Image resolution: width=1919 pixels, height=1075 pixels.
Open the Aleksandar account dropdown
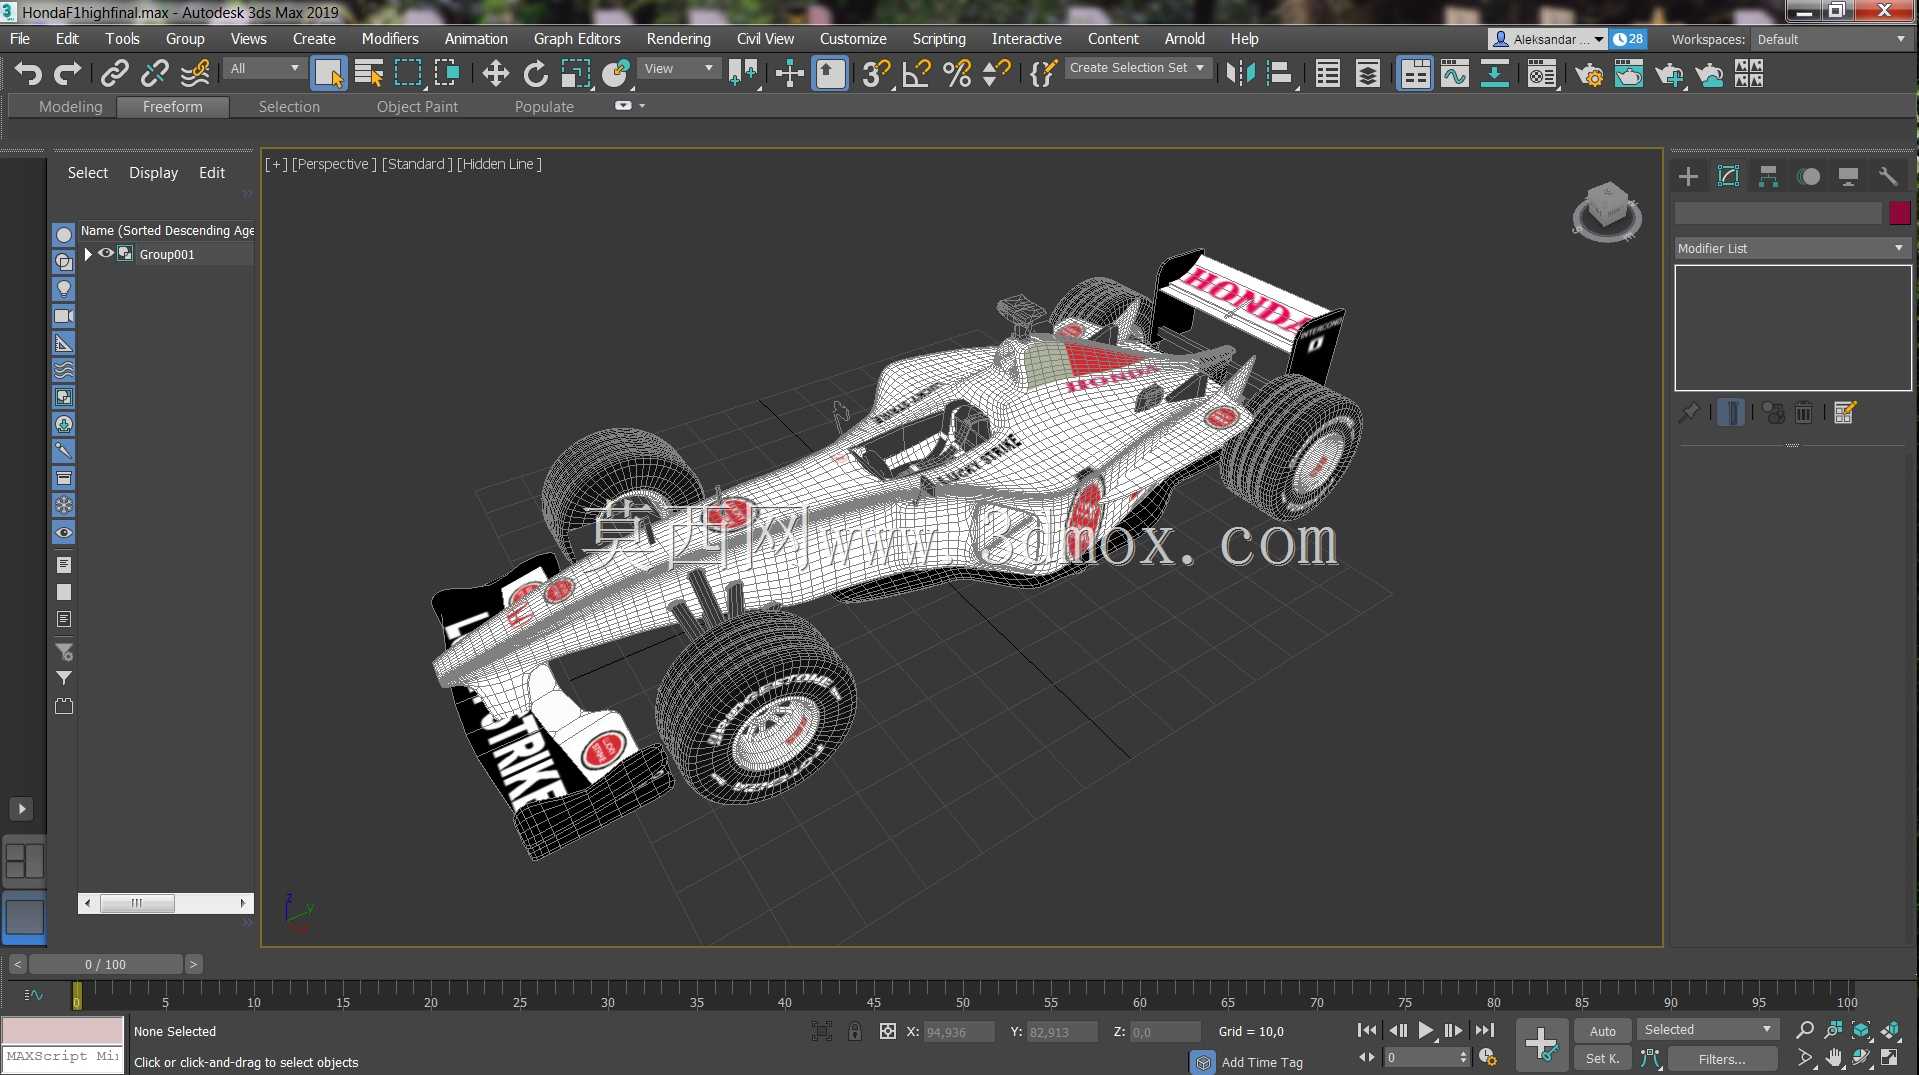pyautogui.click(x=1547, y=39)
